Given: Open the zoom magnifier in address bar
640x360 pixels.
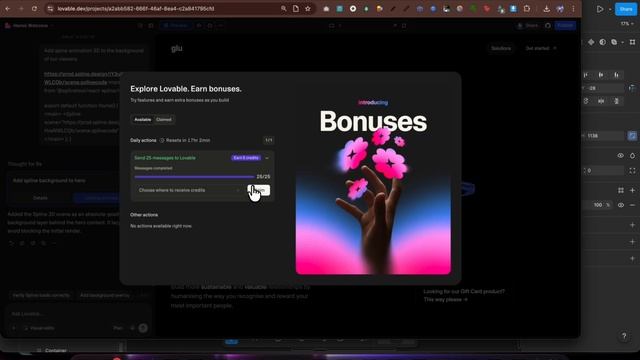Looking at the screenshot, I should point(283,9).
